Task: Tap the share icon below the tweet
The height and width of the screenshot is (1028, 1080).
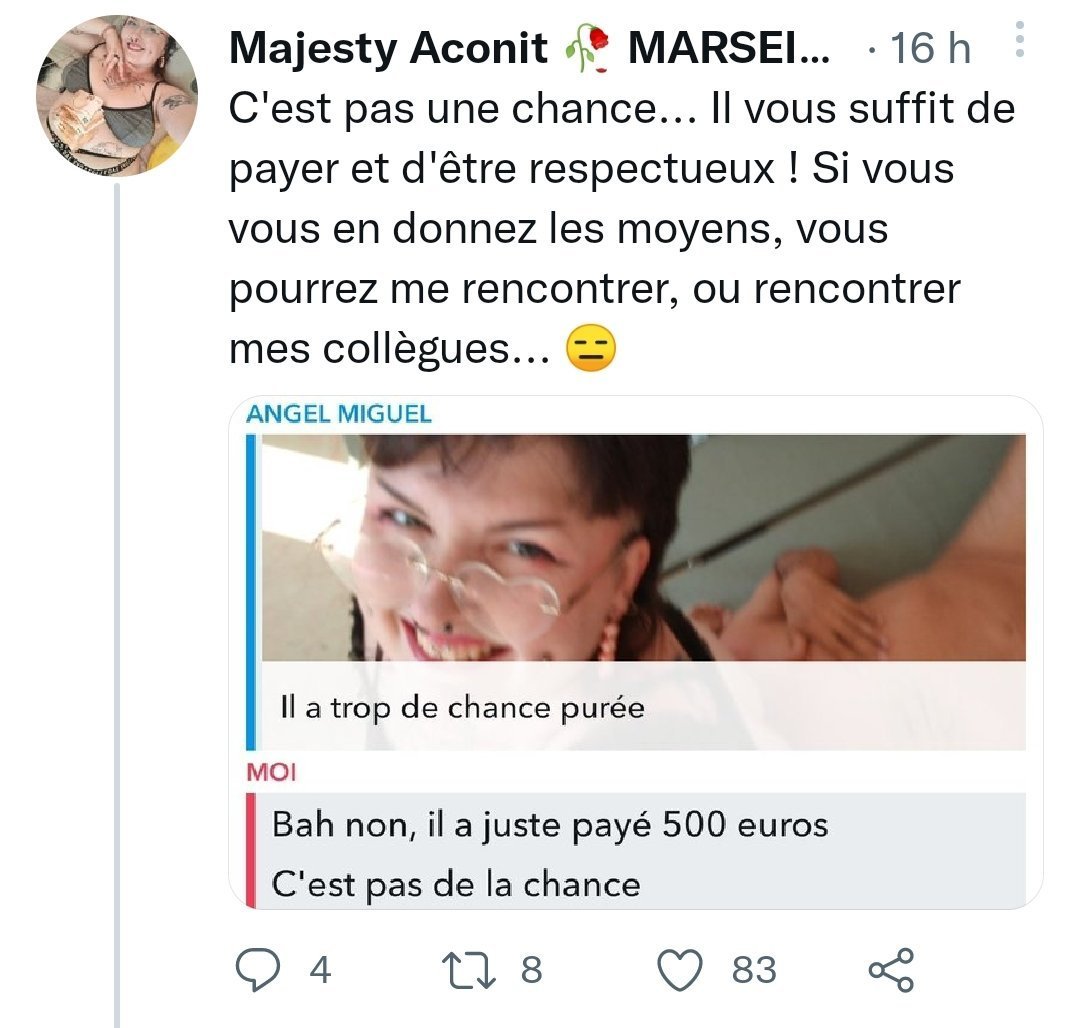Action: 890,970
